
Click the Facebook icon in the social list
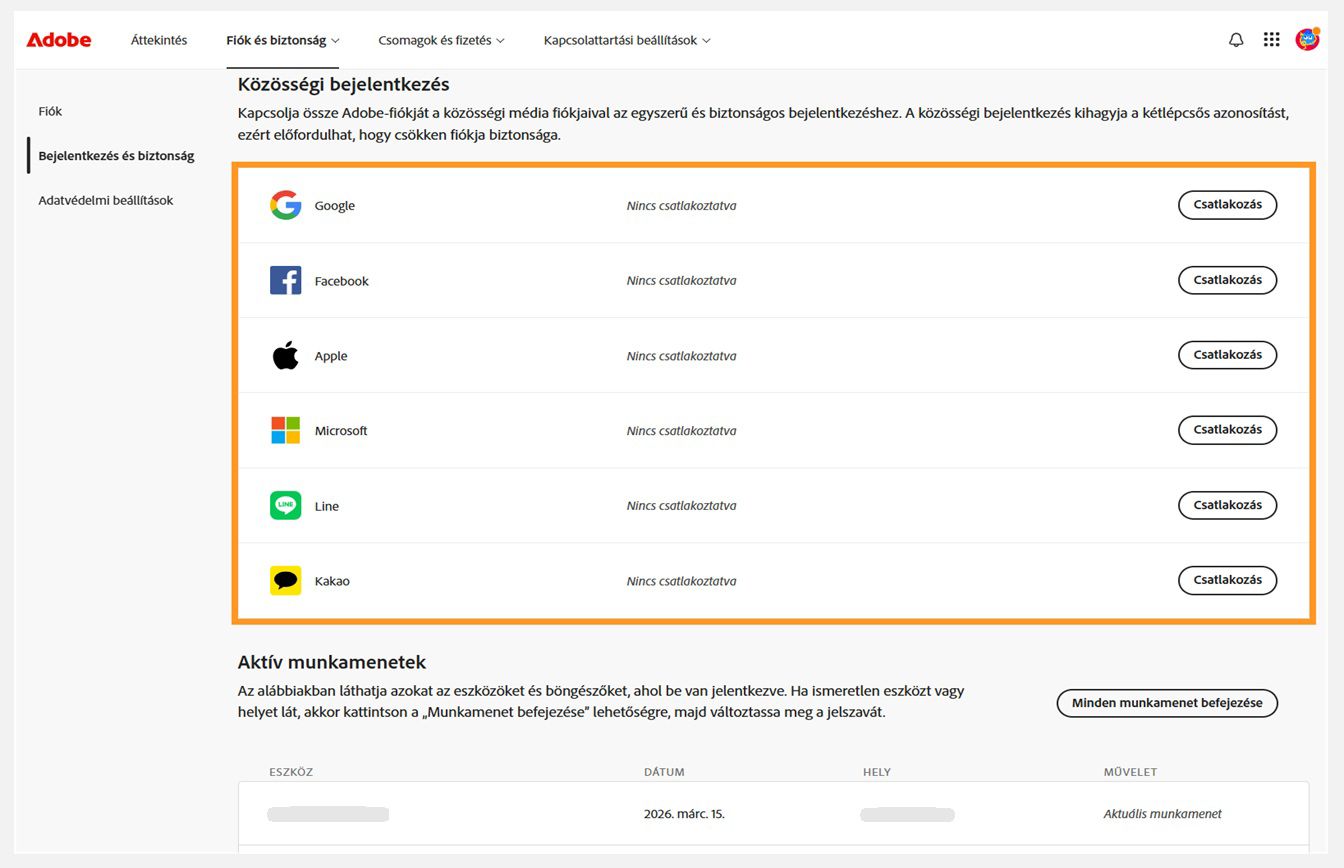pos(285,280)
